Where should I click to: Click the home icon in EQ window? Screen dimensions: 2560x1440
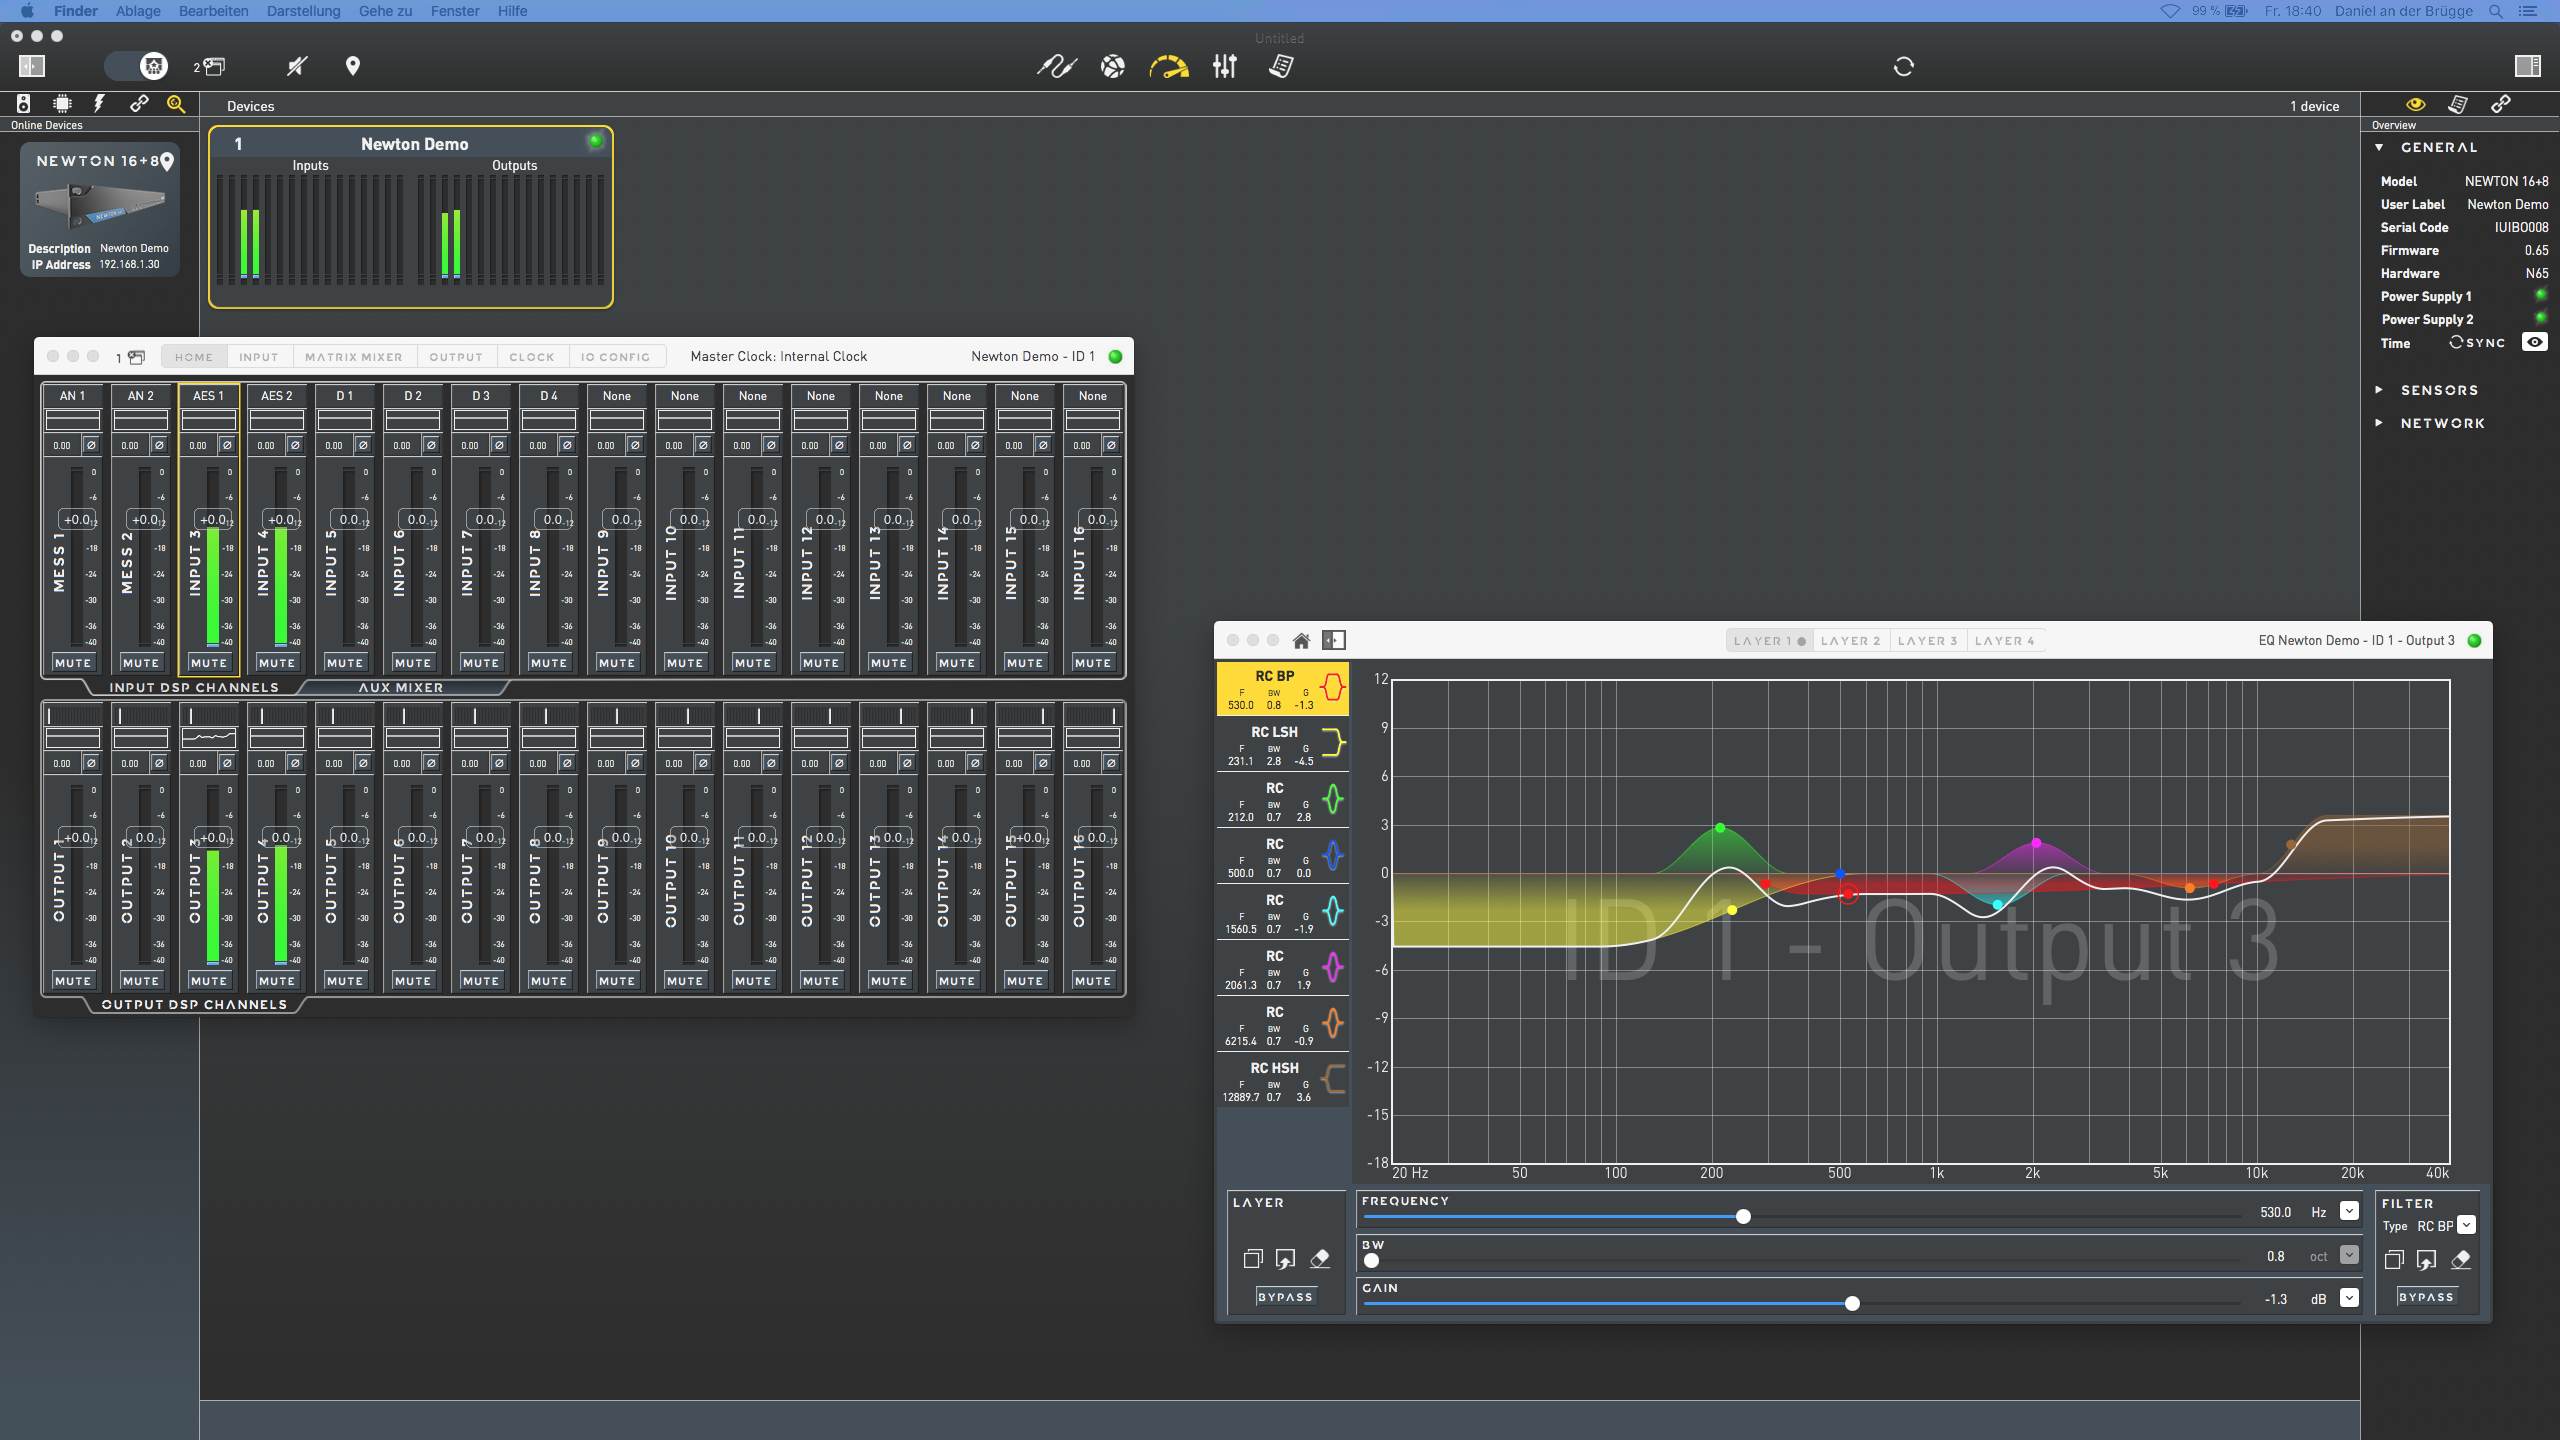pos(1301,641)
